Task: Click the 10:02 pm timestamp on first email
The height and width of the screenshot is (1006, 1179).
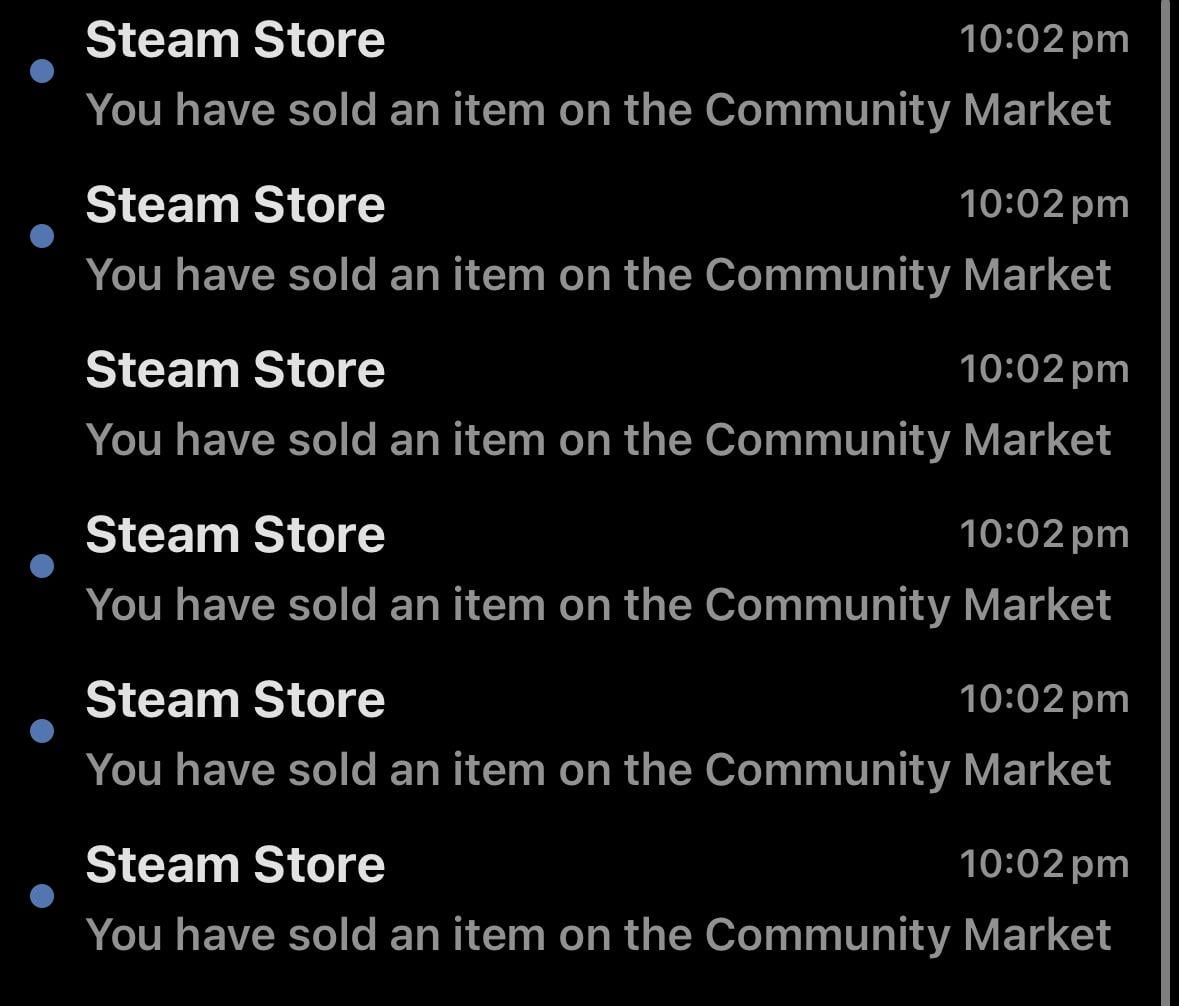Action: 1043,40
